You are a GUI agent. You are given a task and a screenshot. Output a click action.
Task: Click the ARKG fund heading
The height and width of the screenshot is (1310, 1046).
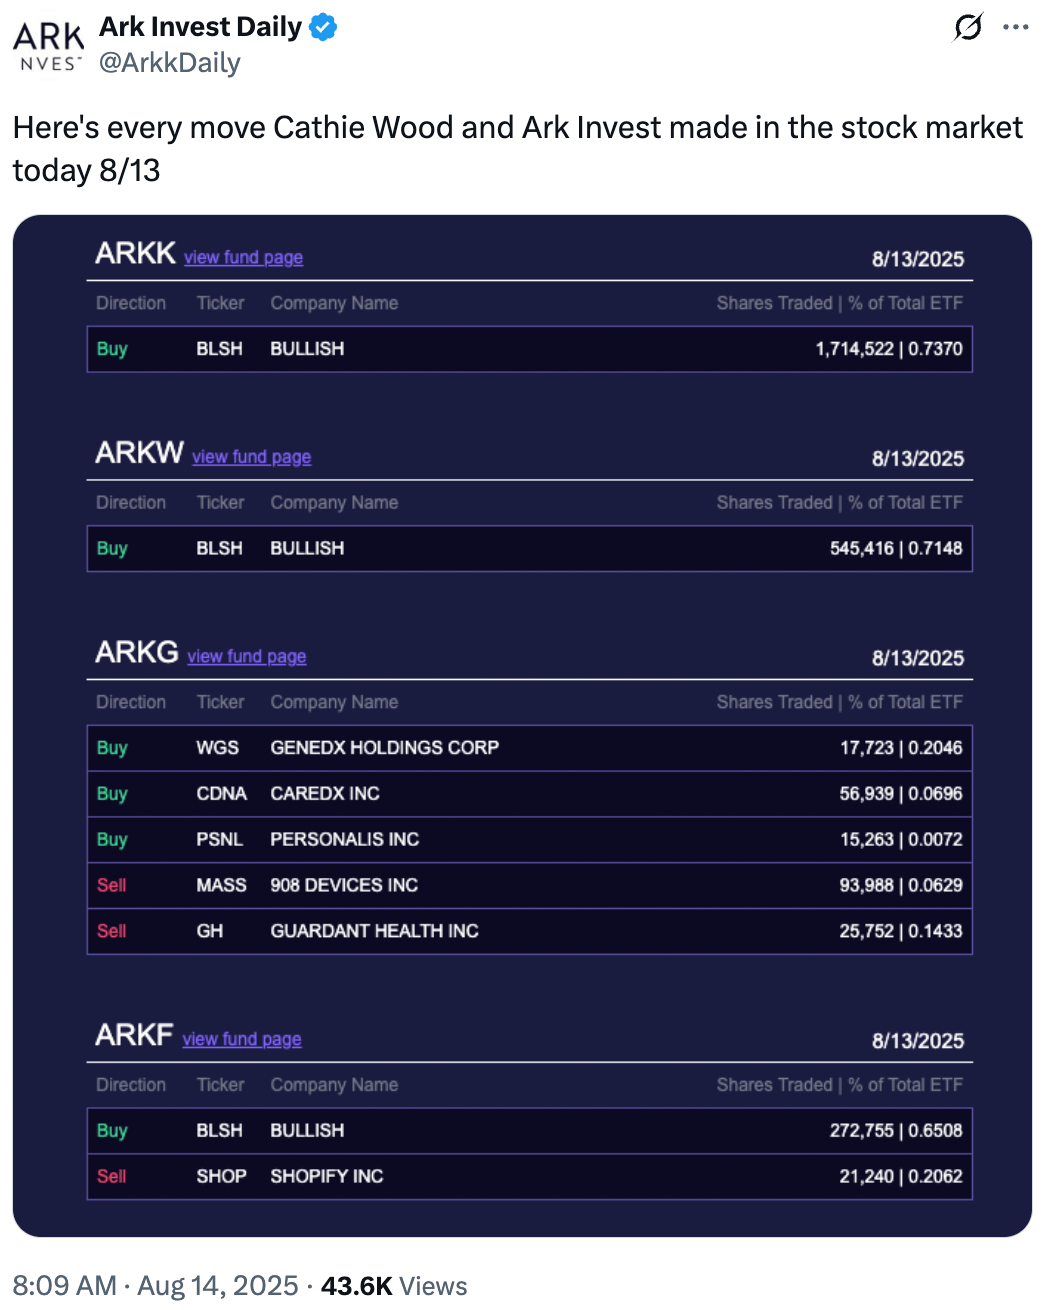tap(137, 652)
